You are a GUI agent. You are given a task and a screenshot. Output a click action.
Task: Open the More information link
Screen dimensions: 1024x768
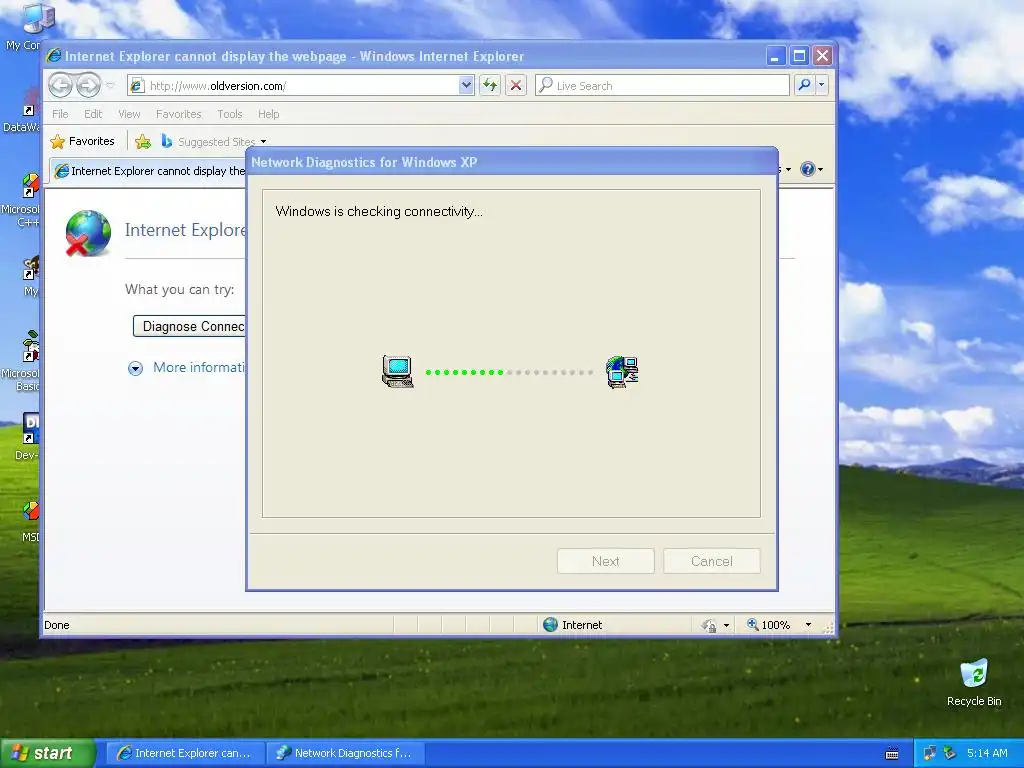click(x=199, y=367)
